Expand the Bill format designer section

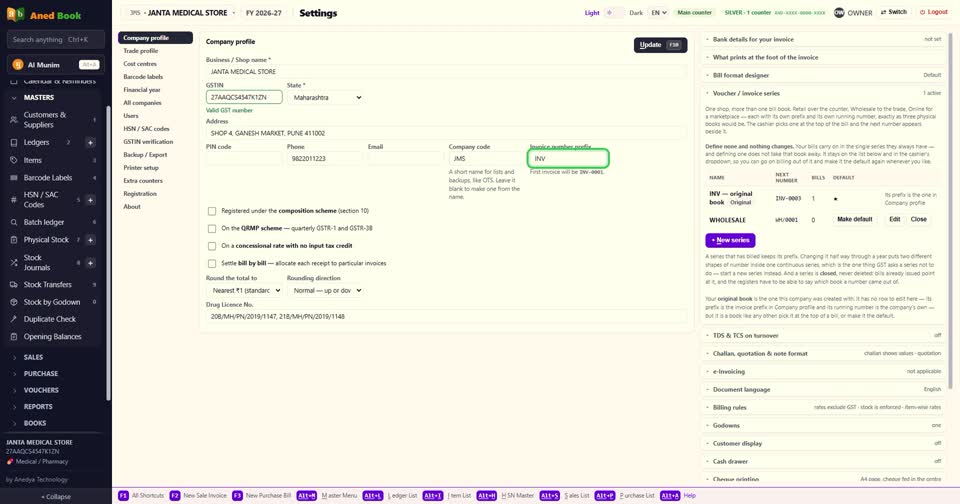tap(823, 75)
